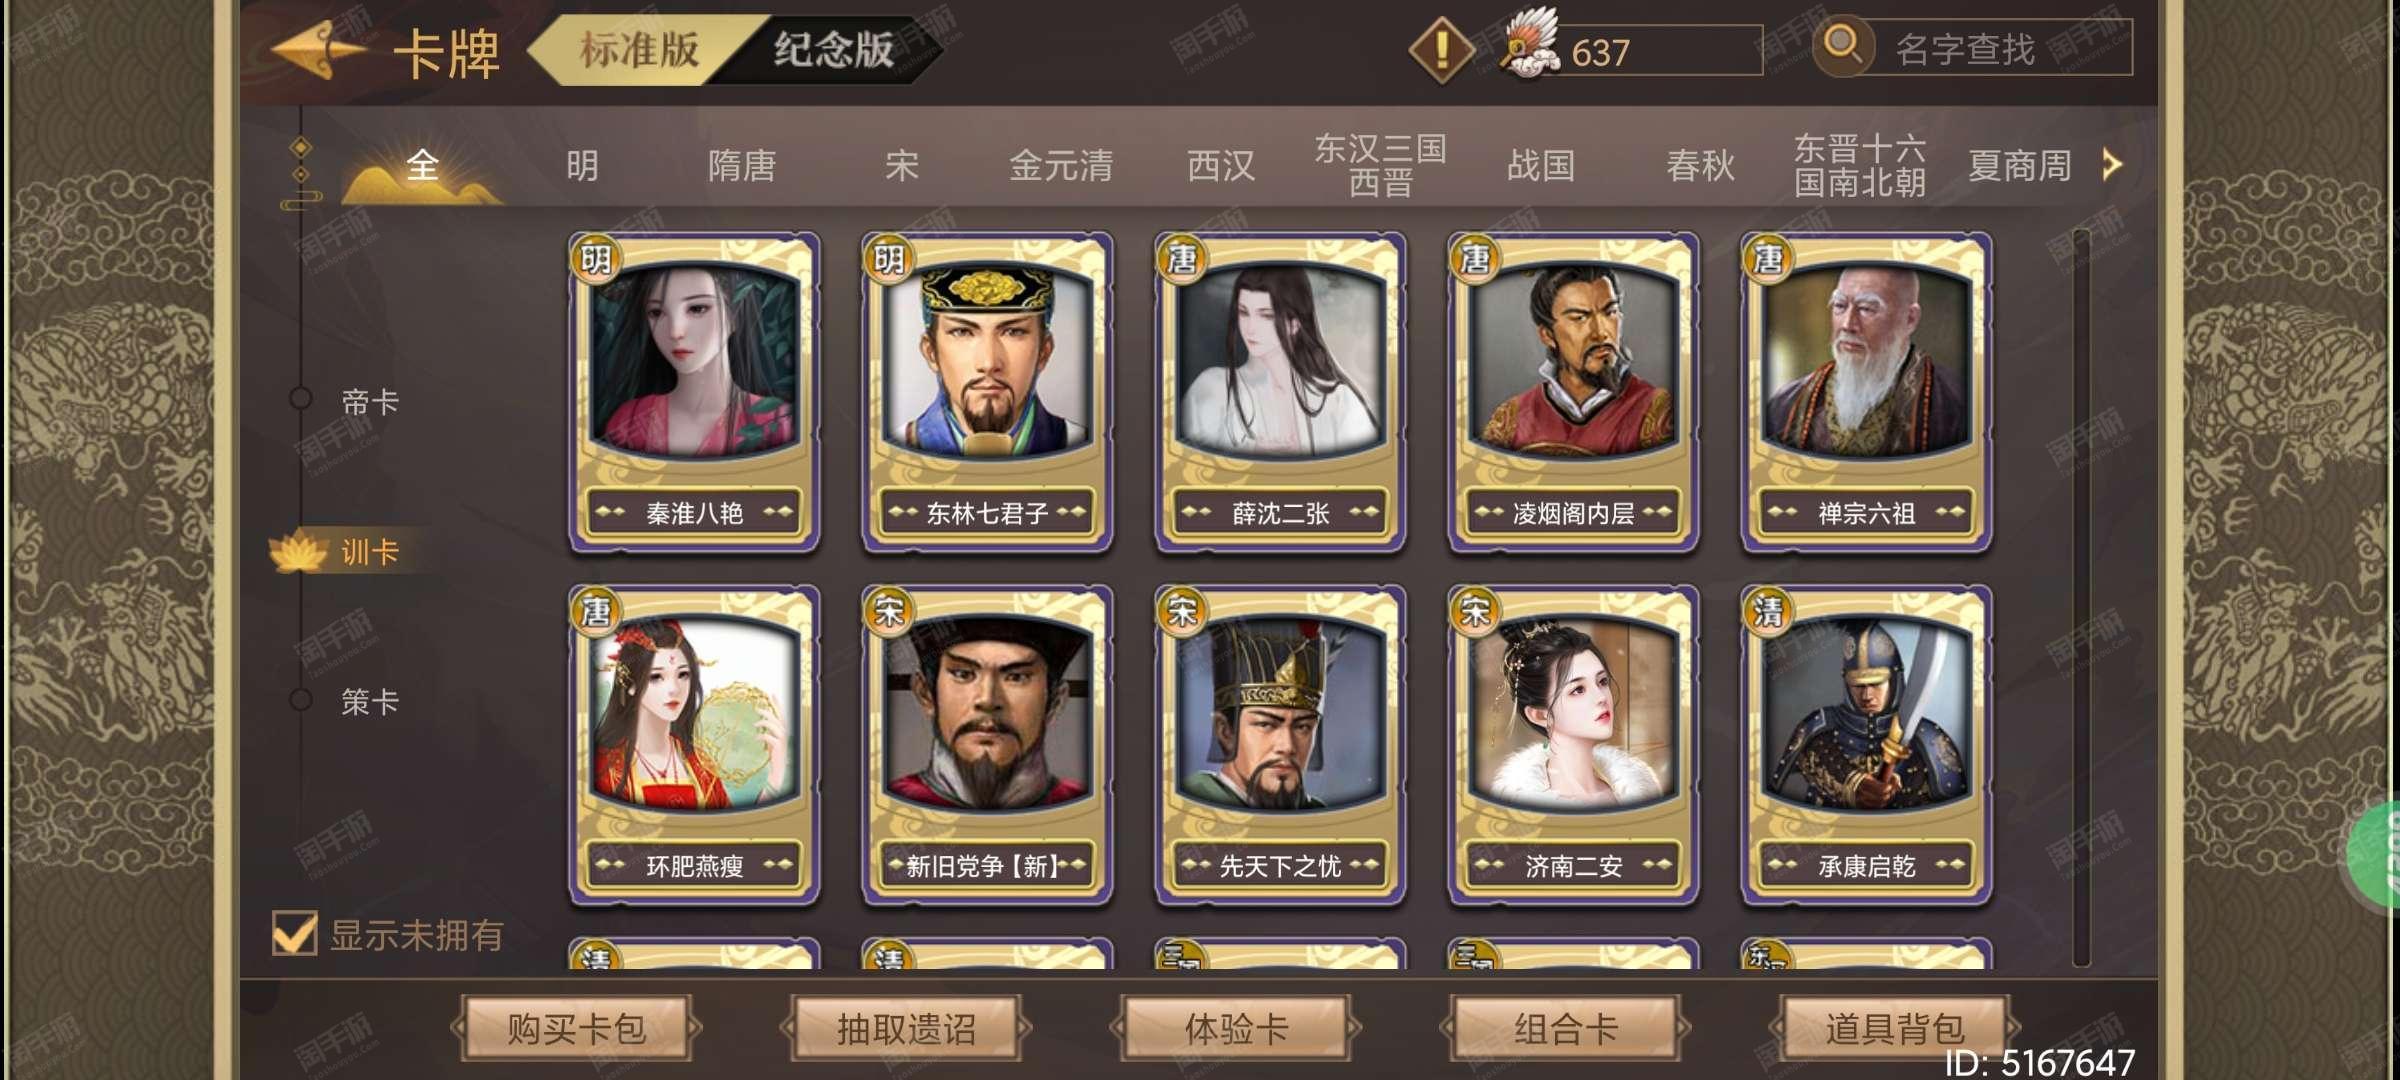Click the exclamation warning diamond icon

click(x=1441, y=49)
